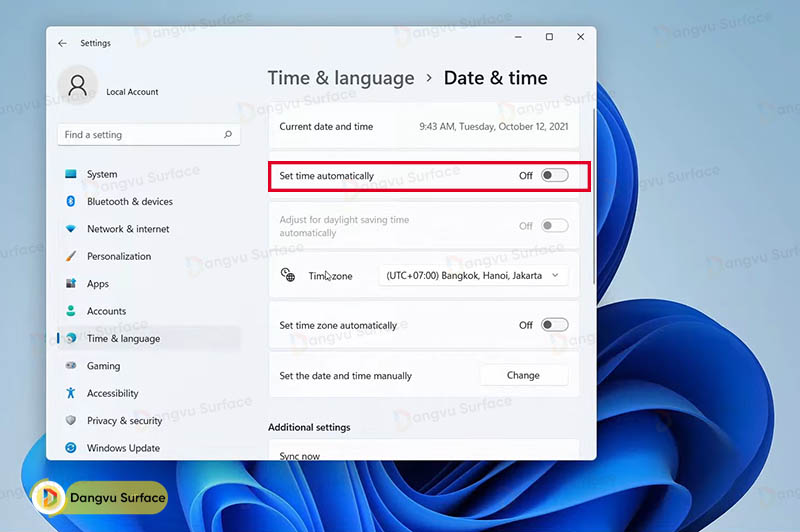Image resolution: width=800 pixels, height=532 pixels.
Task: Click the Gaming controller icon
Action: [71, 365]
